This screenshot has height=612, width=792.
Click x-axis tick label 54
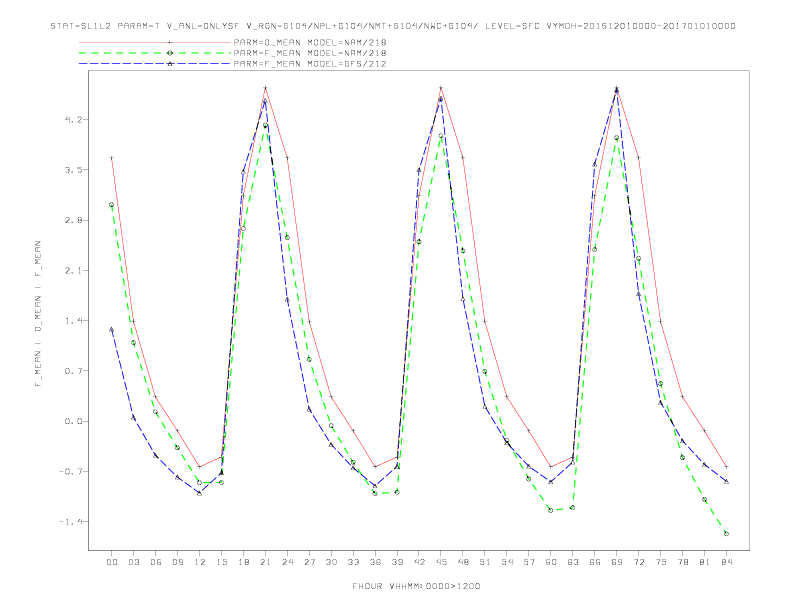(x=507, y=562)
